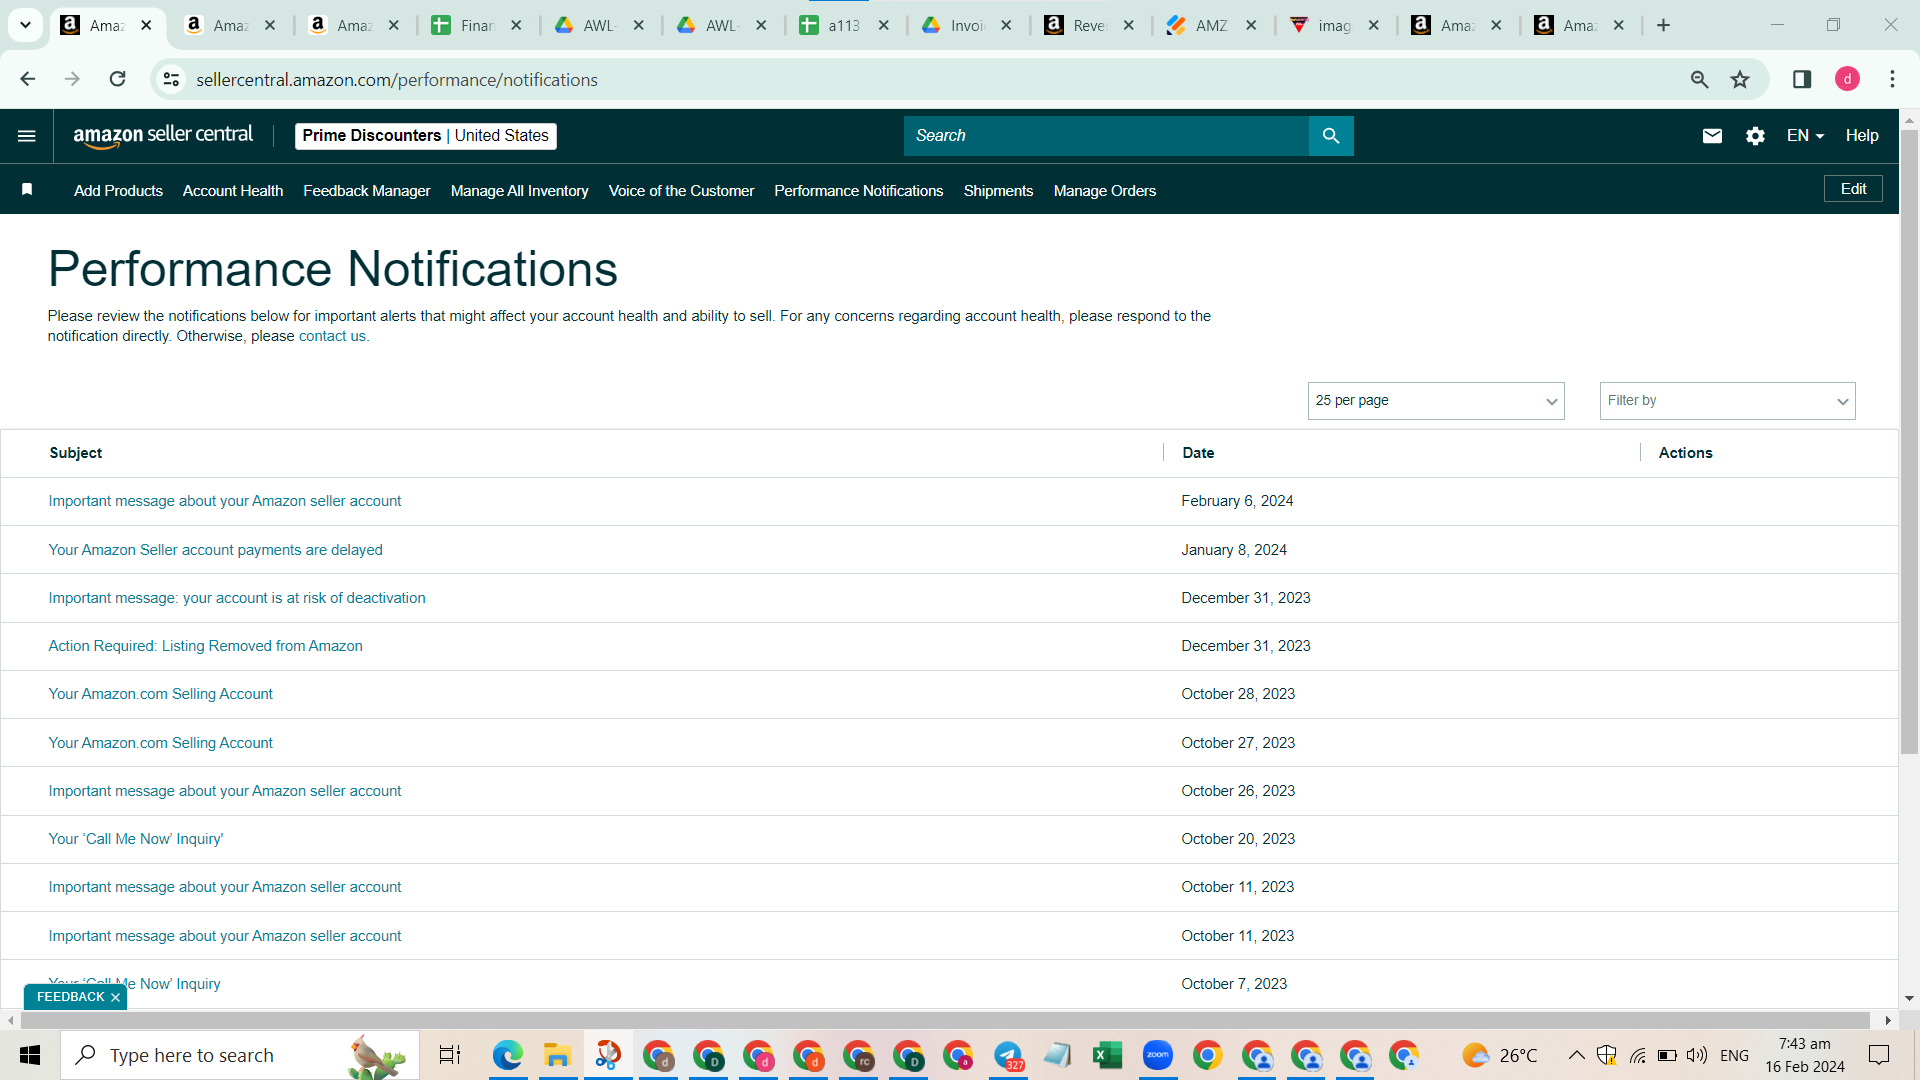This screenshot has width=1920, height=1080.
Task: Switch to the Invoi browser tab
Action: 968,26
